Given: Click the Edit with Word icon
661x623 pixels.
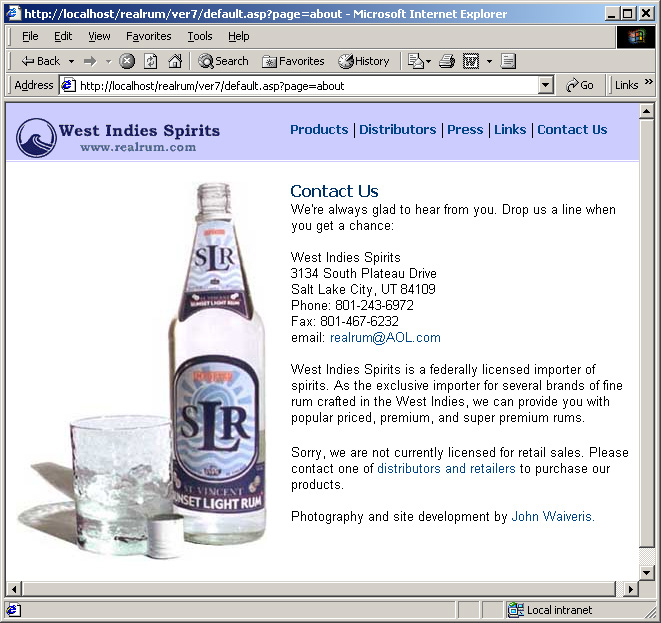Looking at the screenshot, I should tap(471, 61).
